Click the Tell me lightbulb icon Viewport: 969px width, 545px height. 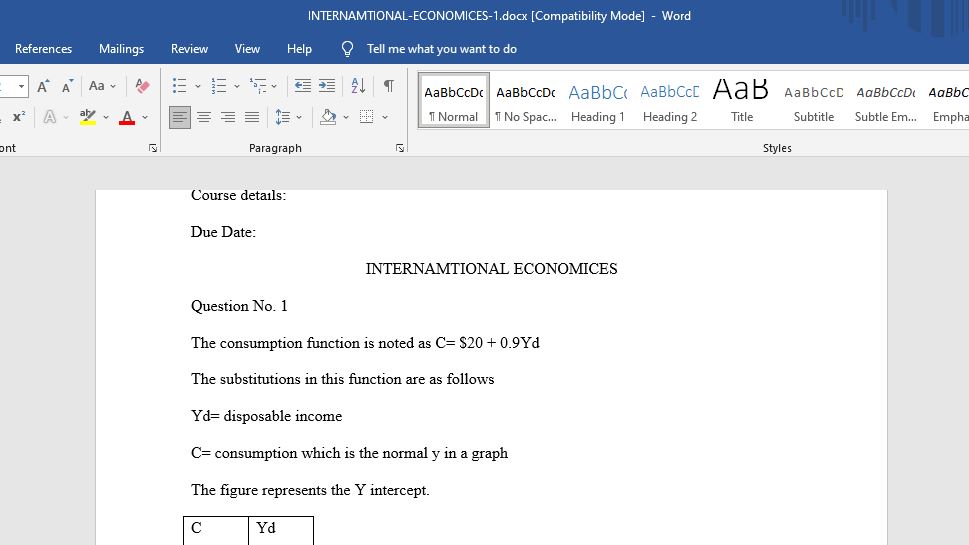[347, 49]
